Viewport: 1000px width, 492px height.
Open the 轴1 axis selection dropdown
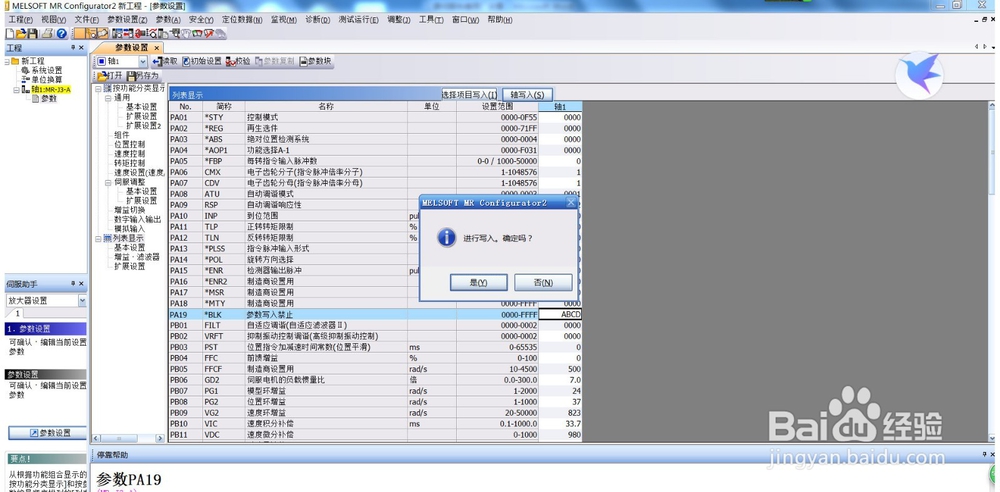[x=142, y=61]
